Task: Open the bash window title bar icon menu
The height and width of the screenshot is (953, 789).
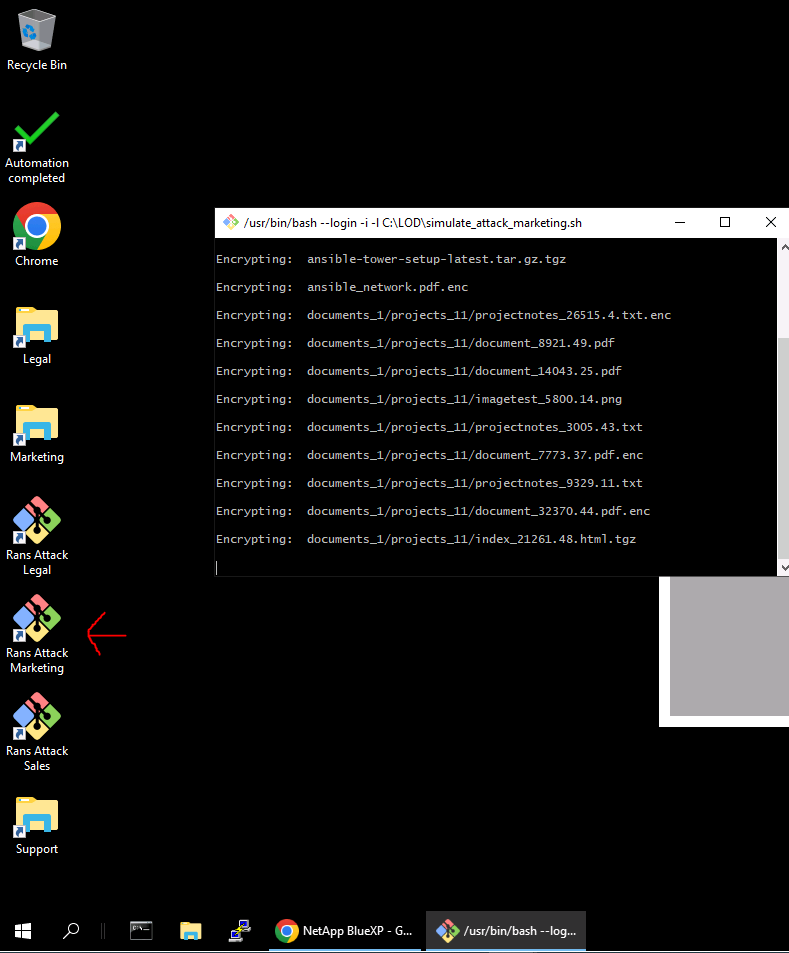Action: pyautogui.click(x=230, y=222)
